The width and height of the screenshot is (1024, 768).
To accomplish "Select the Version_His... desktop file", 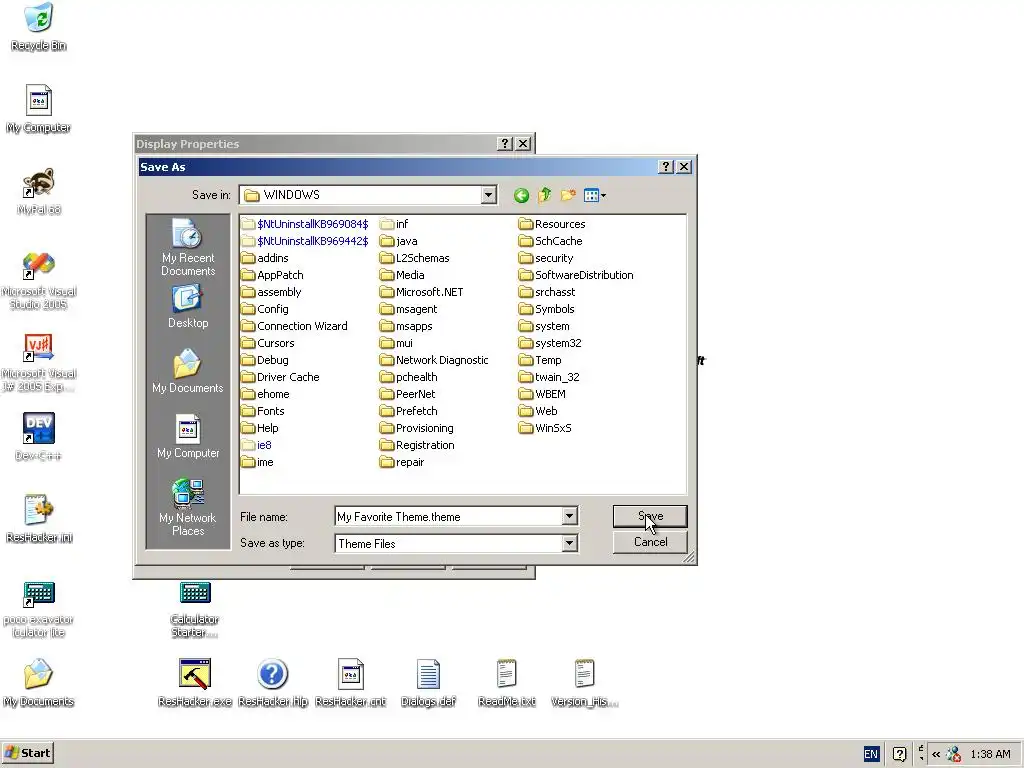I will tap(584, 683).
